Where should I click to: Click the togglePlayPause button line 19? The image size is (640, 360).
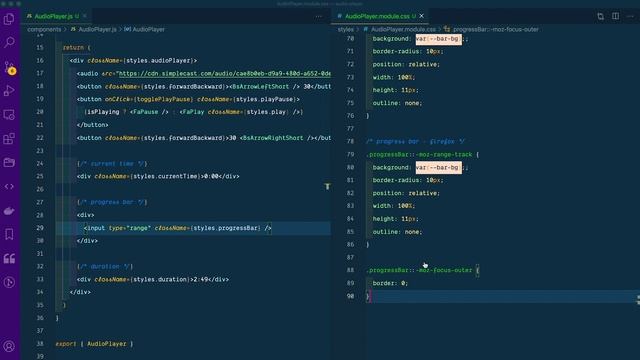(x=188, y=99)
